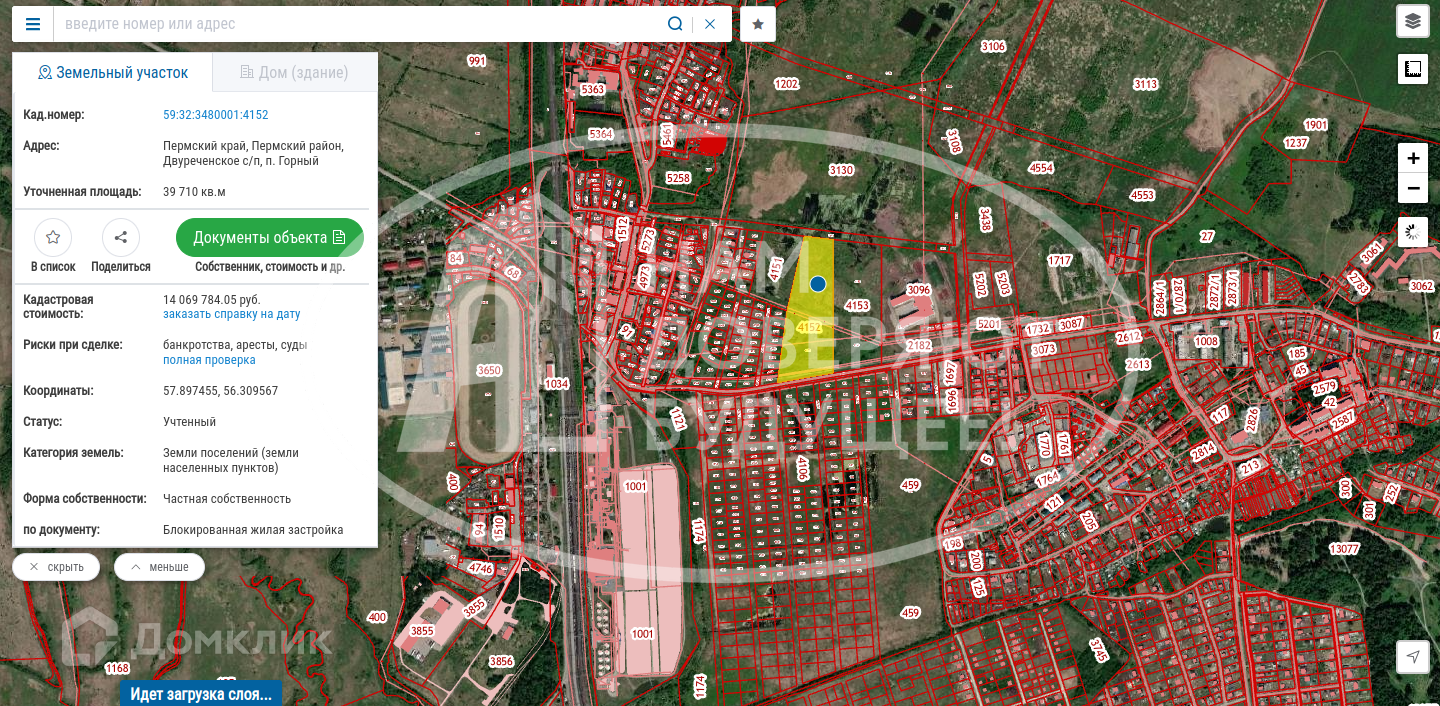Viewport: 1440px width, 706px height.
Task: Click map parcel label 4152
Action: click(x=809, y=327)
